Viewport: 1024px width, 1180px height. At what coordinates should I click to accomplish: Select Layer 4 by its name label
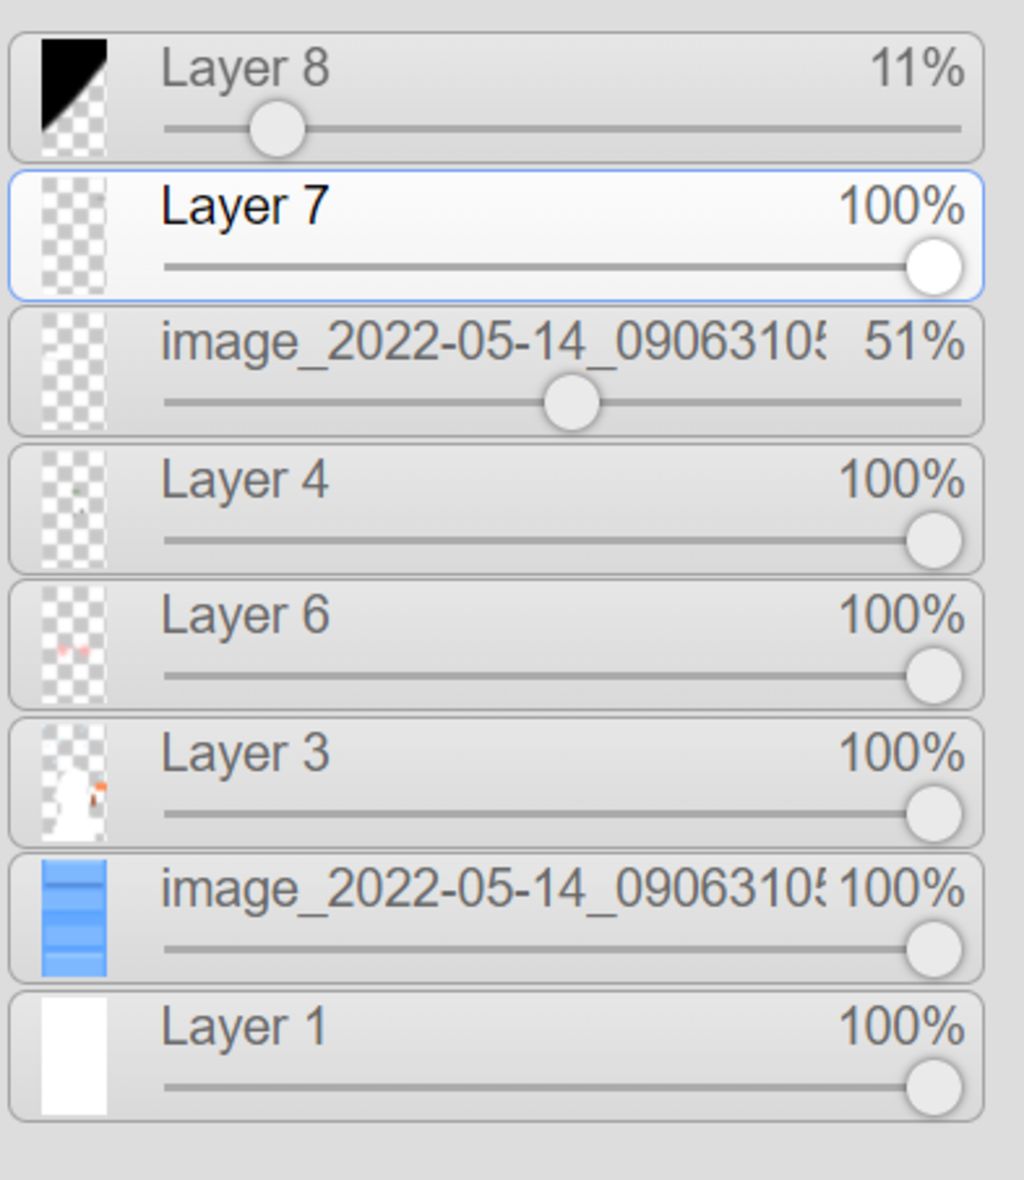tap(245, 480)
